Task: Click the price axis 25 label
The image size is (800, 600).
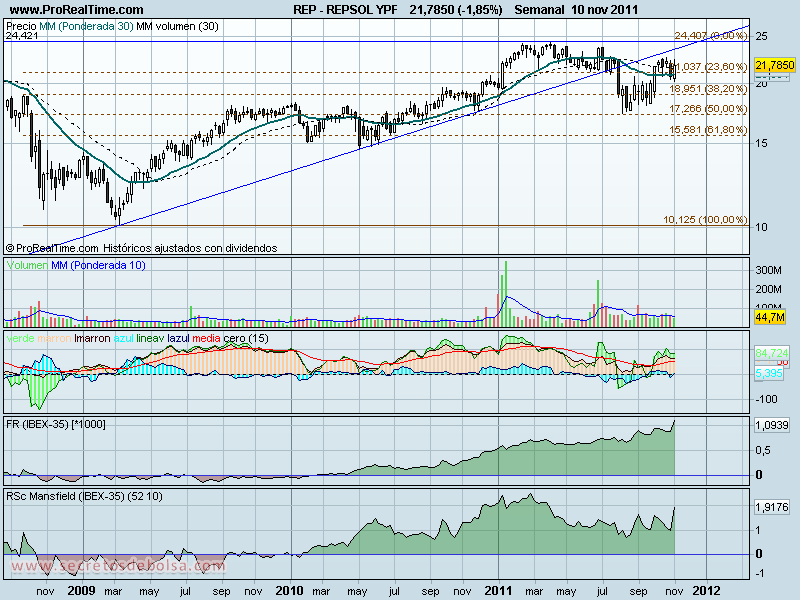Action: pyautogui.click(x=761, y=36)
